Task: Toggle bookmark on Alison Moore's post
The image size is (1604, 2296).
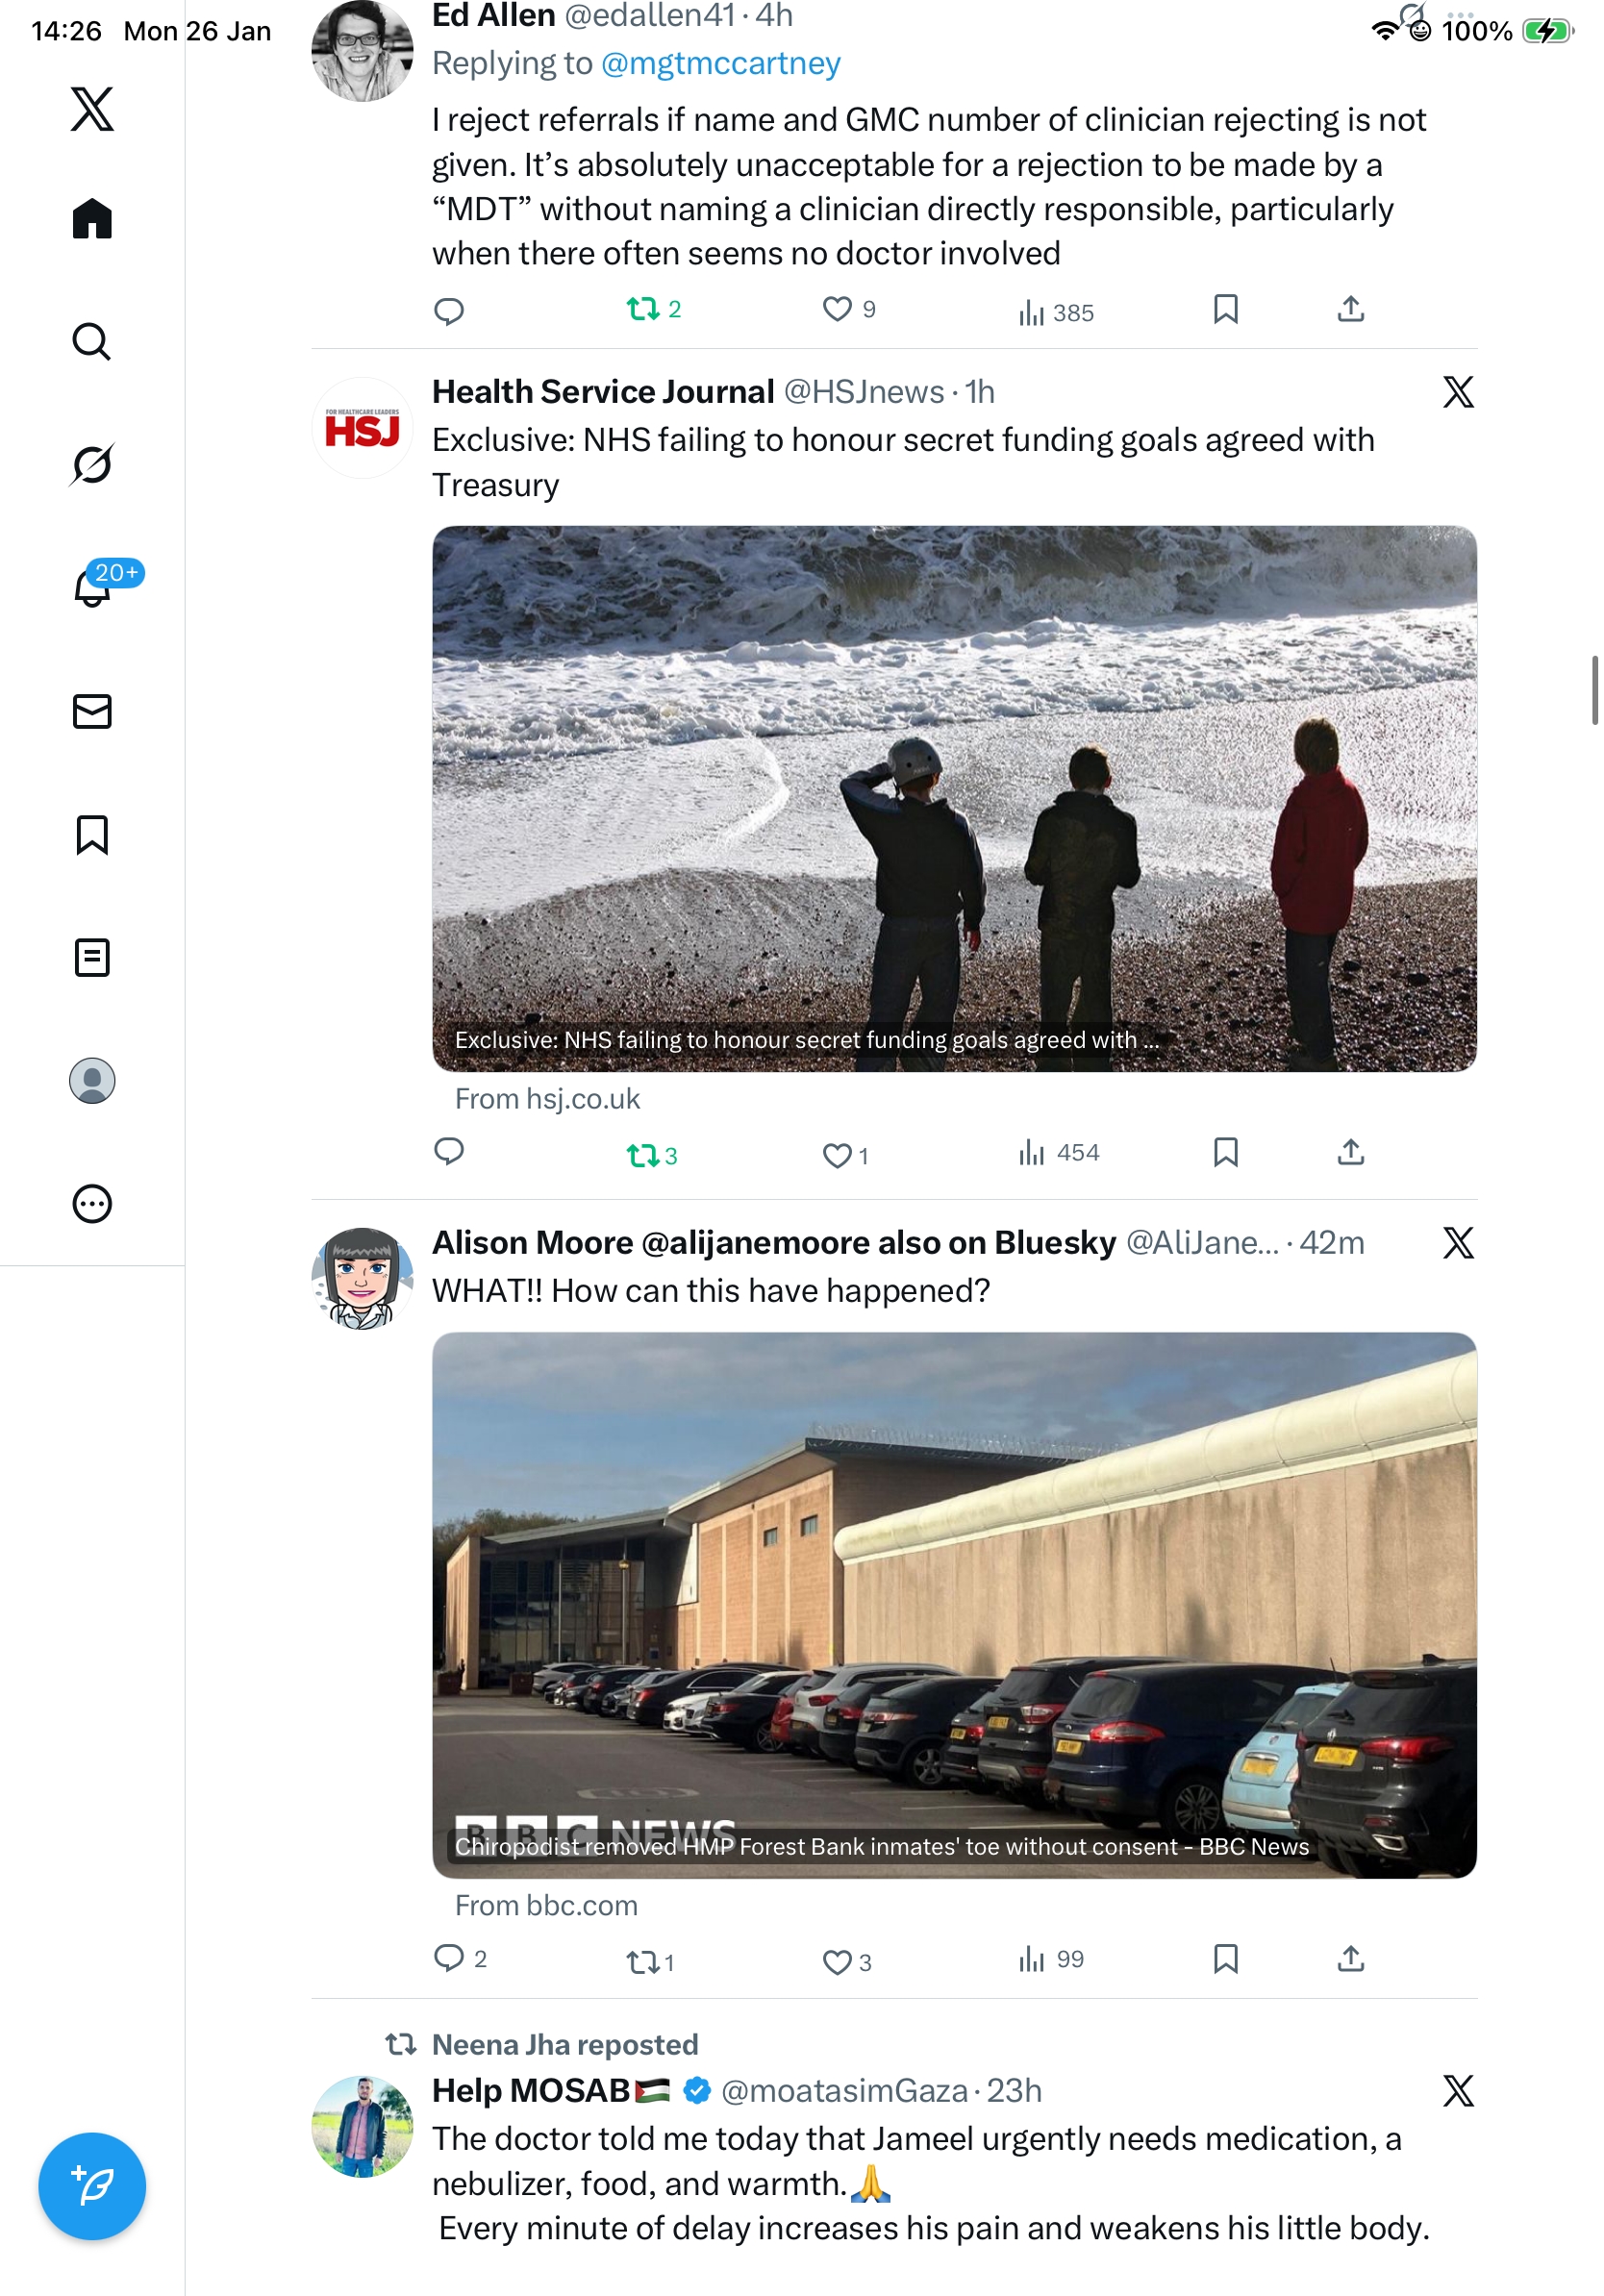Action: (1225, 1959)
